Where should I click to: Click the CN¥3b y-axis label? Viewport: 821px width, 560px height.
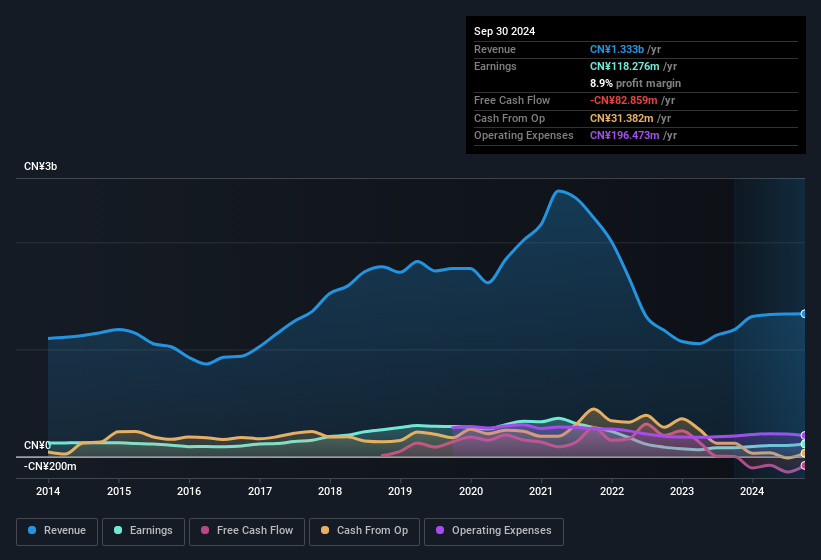pyautogui.click(x=40, y=166)
